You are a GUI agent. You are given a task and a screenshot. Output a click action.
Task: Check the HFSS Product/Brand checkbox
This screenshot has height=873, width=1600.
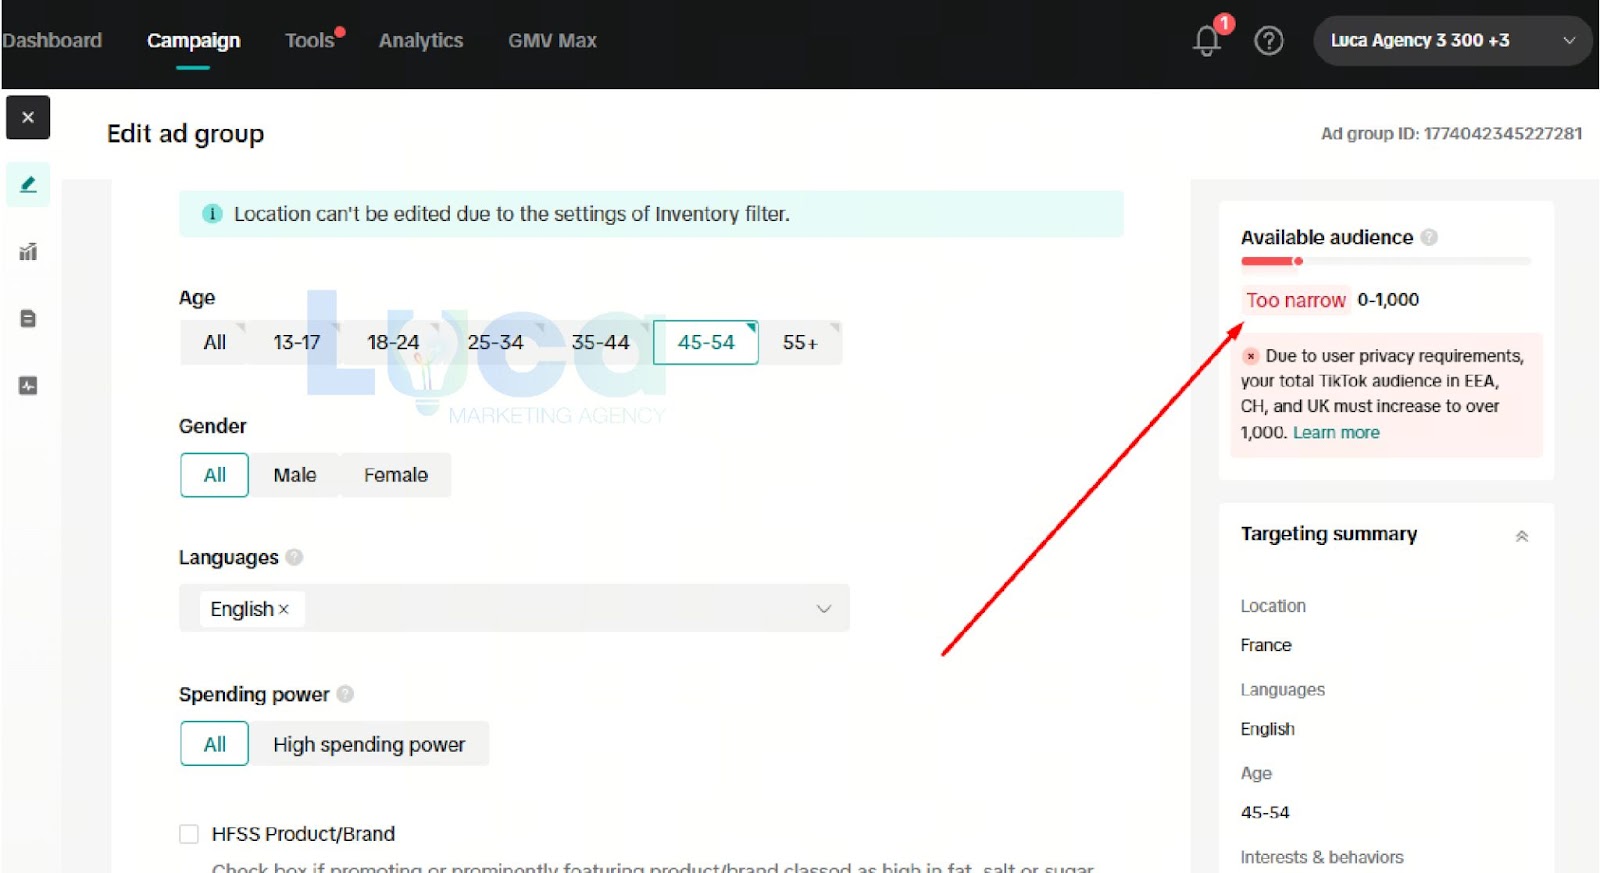click(x=189, y=834)
